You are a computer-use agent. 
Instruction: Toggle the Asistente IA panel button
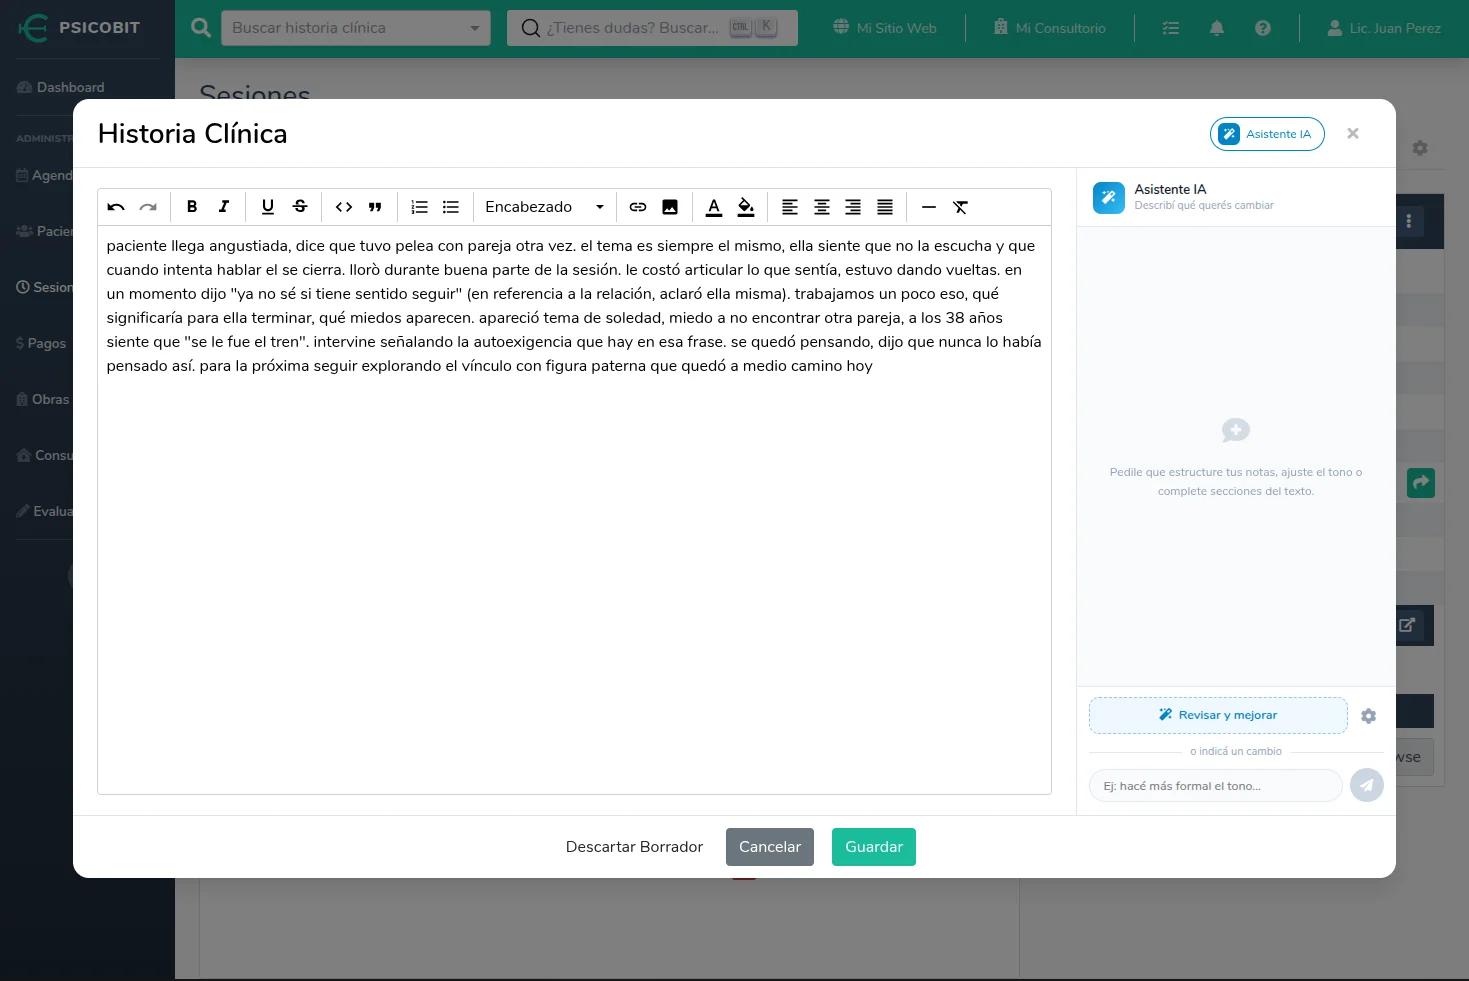(x=1267, y=134)
